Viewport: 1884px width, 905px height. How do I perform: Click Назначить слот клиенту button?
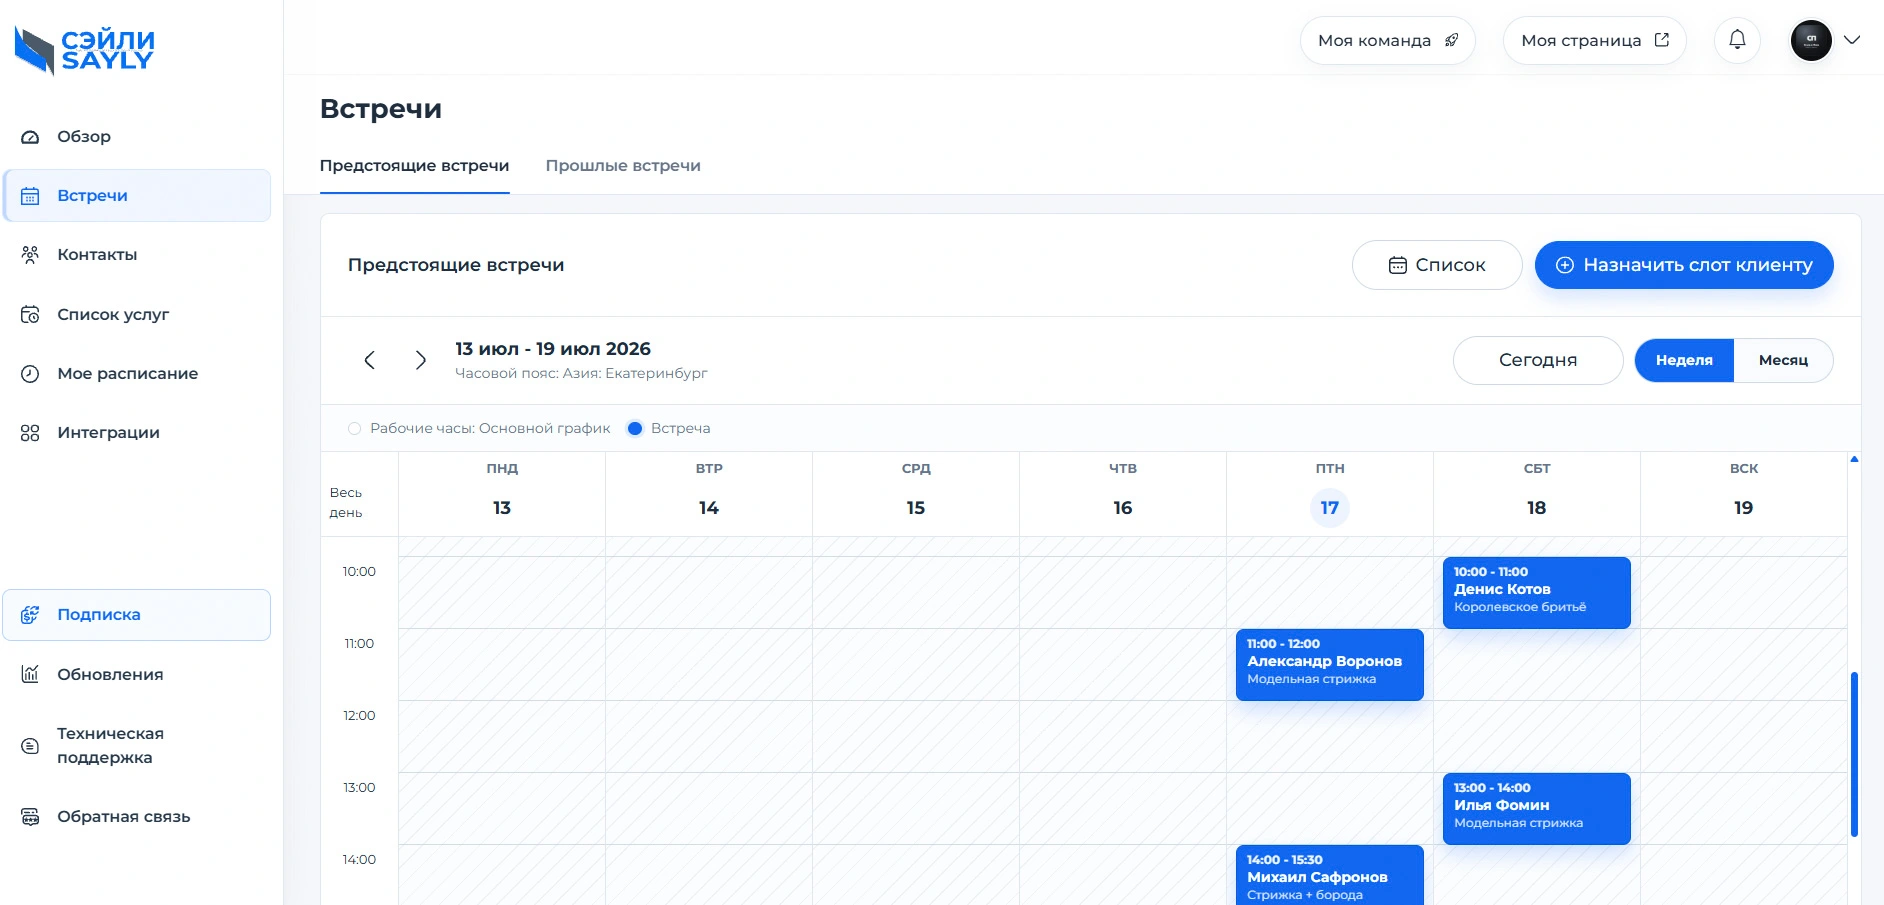(x=1684, y=265)
